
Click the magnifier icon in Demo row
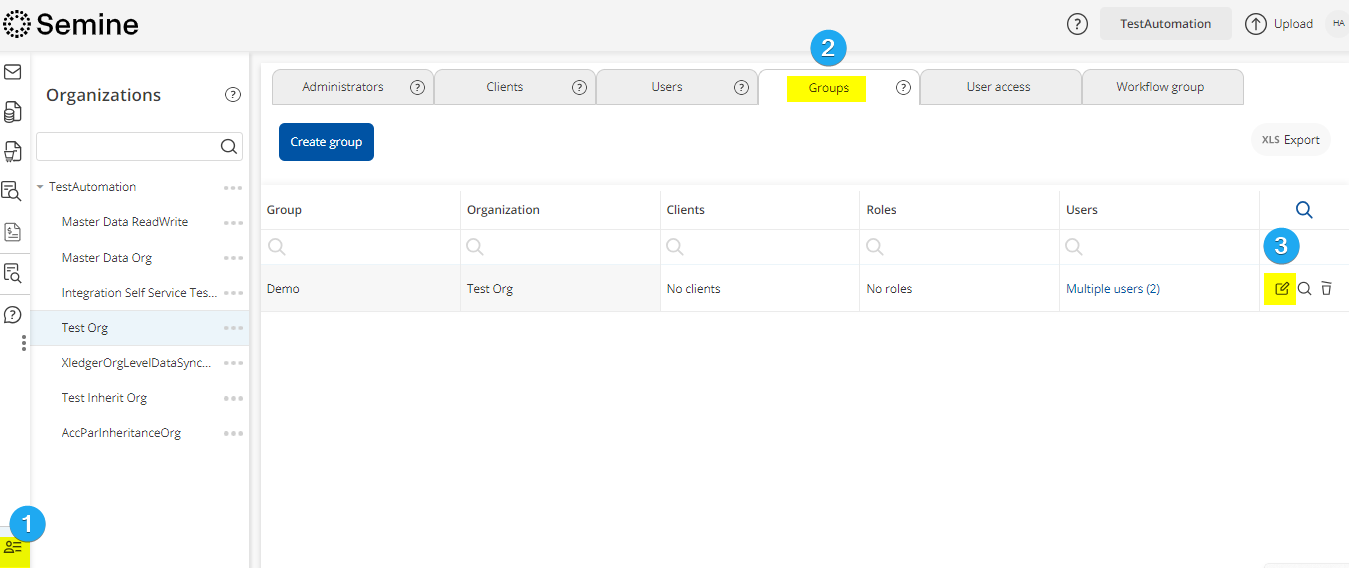[1304, 289]
